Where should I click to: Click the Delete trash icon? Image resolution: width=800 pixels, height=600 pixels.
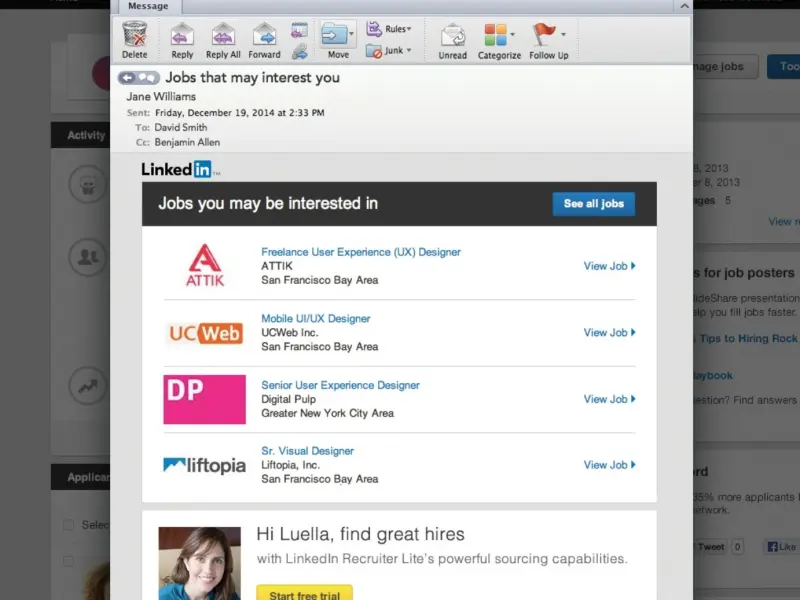(x=134, y=35)
